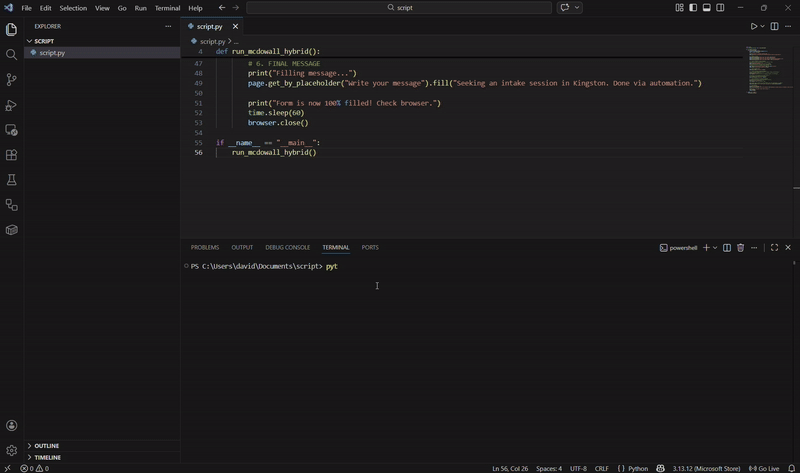
Task: Click the Run Python File play button
Action: (x=753, y=27)
